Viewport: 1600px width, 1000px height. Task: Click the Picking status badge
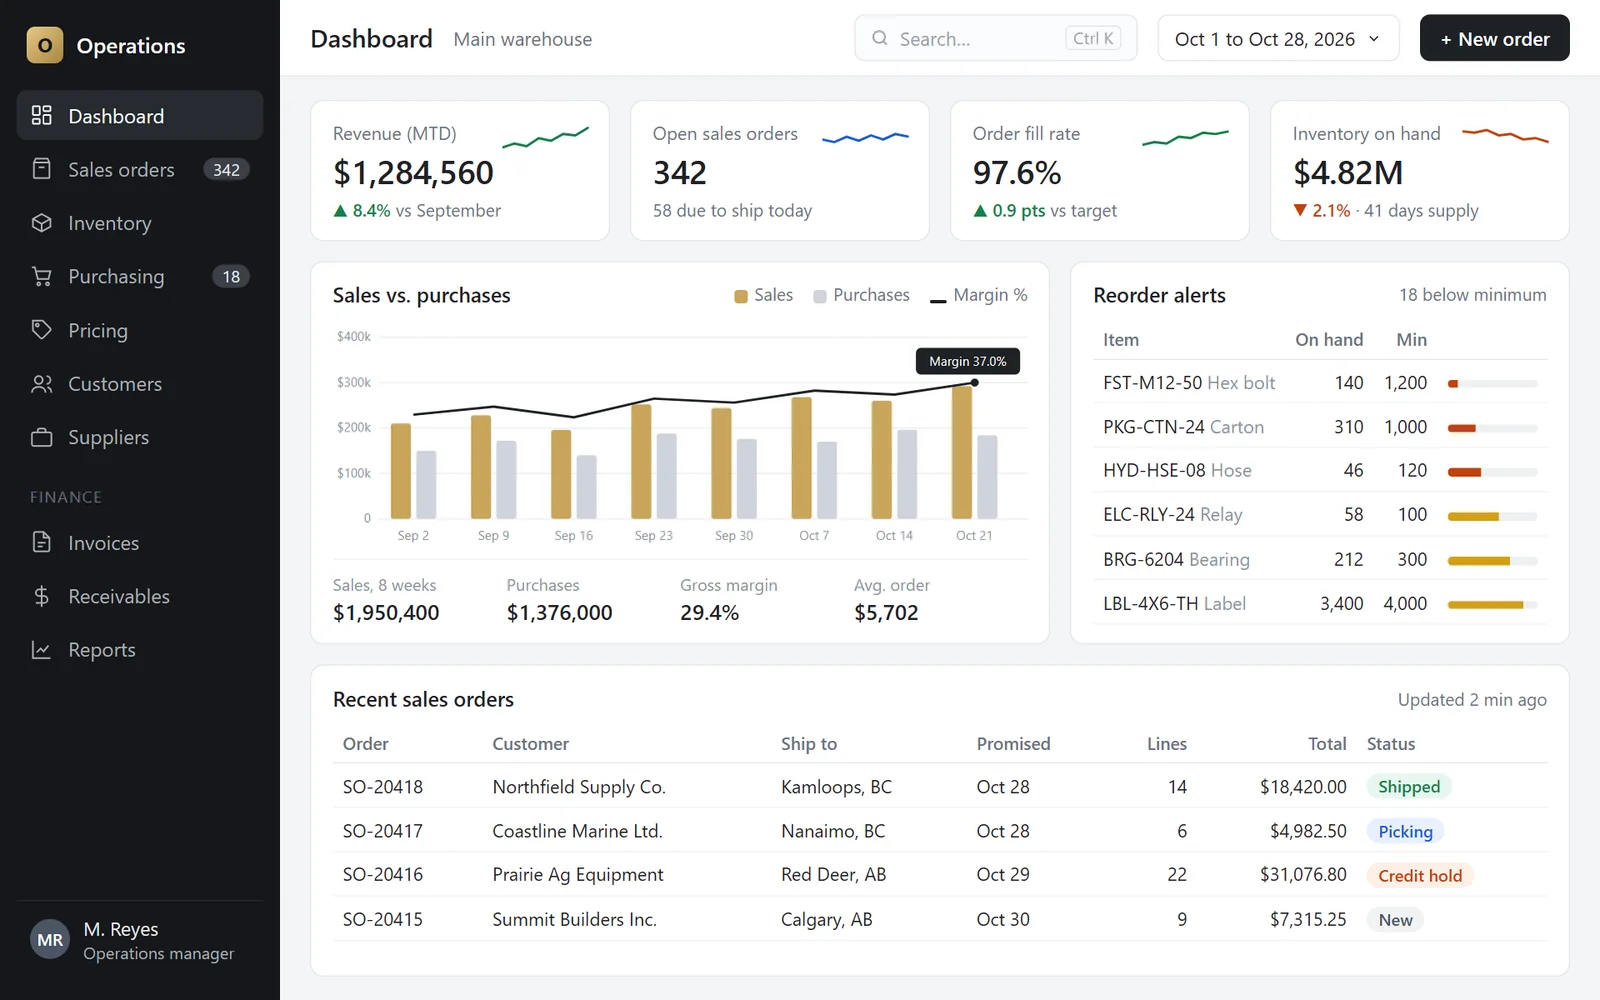[x=1405, y=831]
